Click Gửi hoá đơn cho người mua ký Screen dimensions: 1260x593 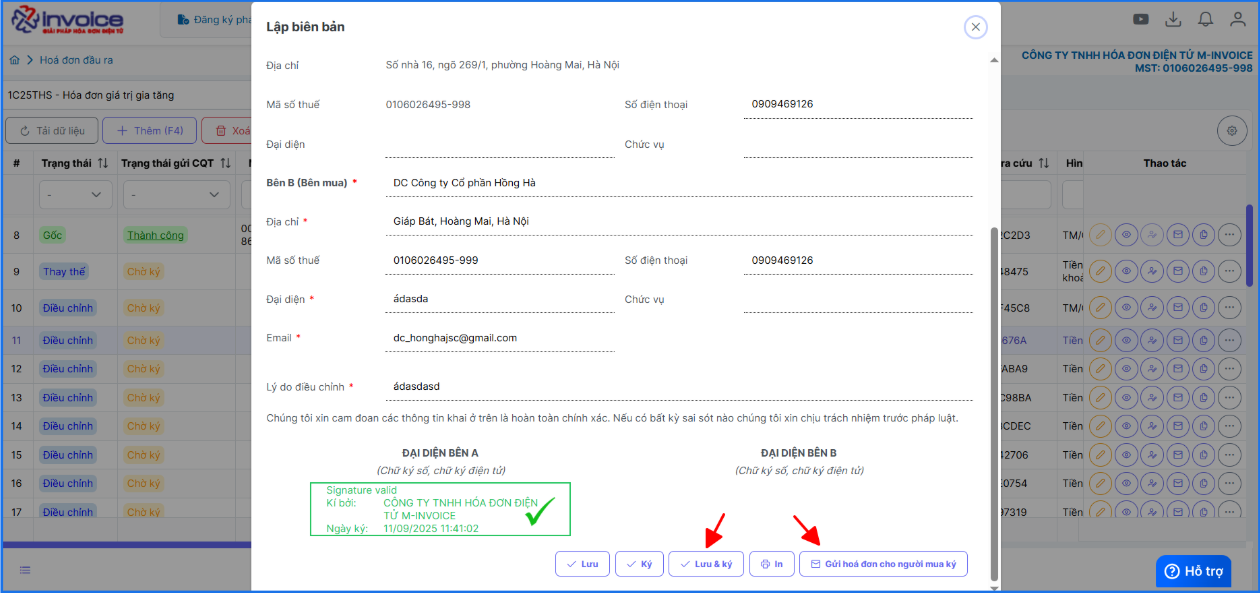pos(883,564)
